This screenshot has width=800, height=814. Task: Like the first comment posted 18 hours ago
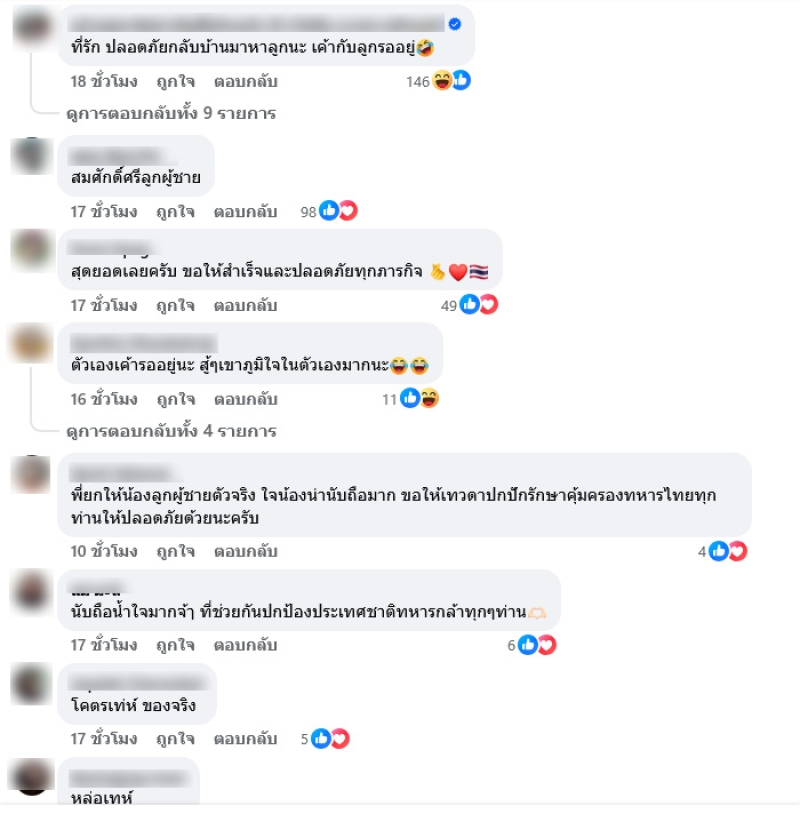click(x=175, y=82)
